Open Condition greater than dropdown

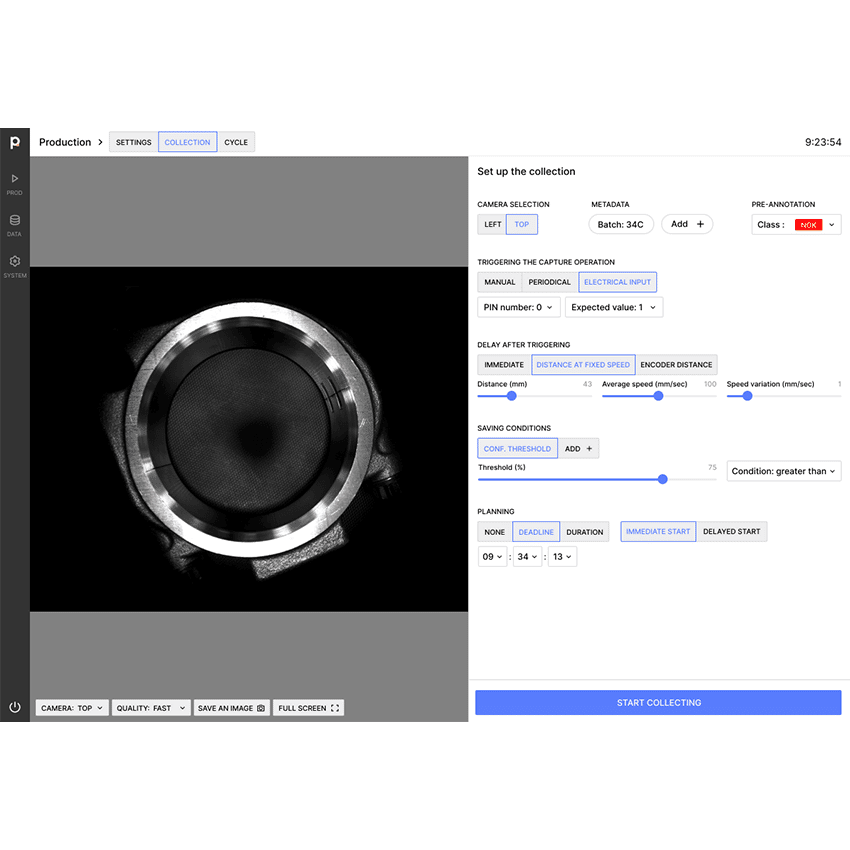(784, 471)
